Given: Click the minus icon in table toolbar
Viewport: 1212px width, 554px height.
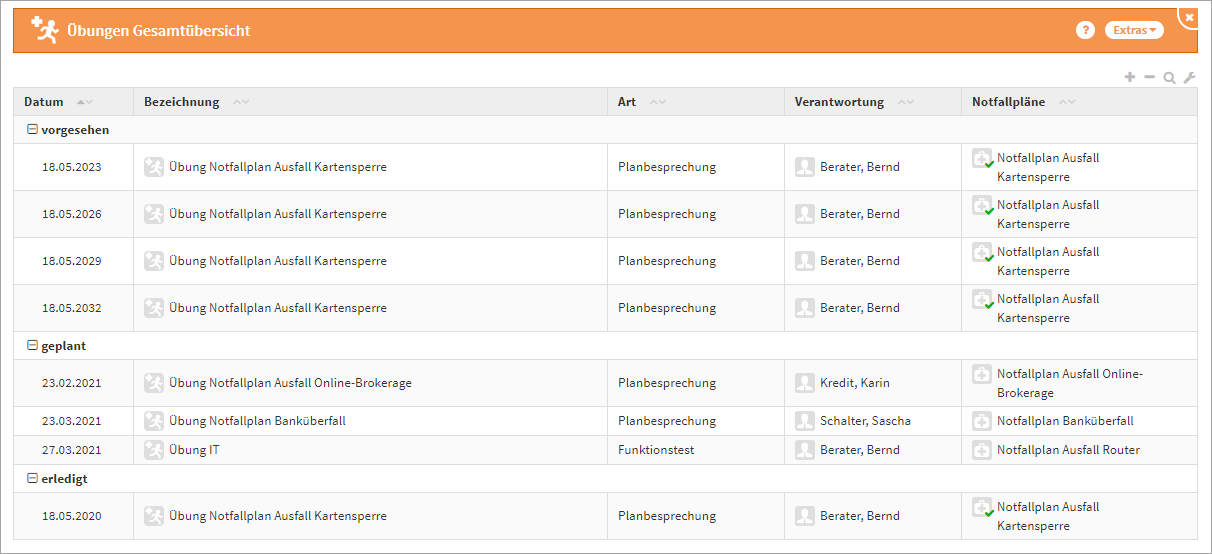Looking at the screenshot, I should pyautogui.click(x=1149, y=77).
